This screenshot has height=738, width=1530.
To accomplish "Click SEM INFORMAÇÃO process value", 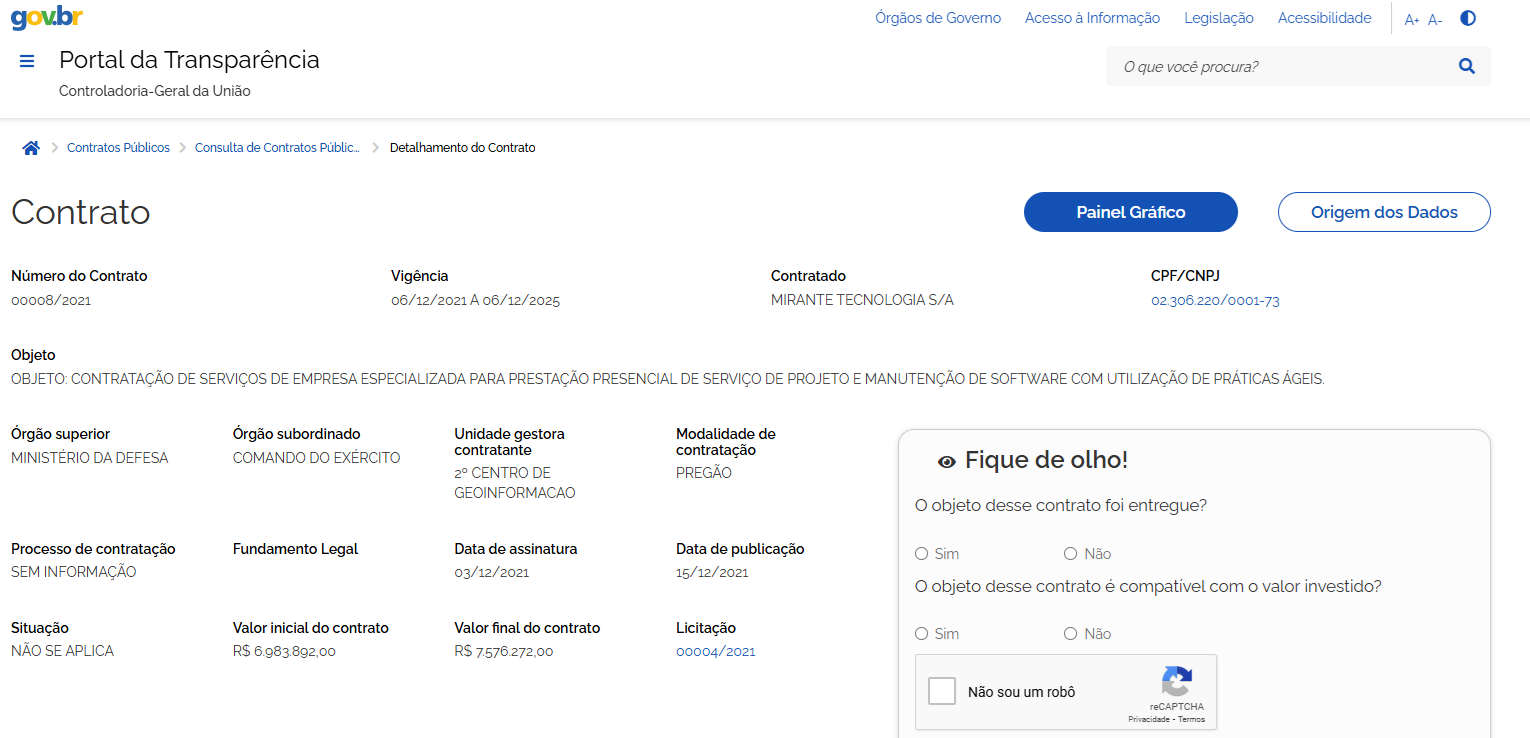I will tap(74, 572).
